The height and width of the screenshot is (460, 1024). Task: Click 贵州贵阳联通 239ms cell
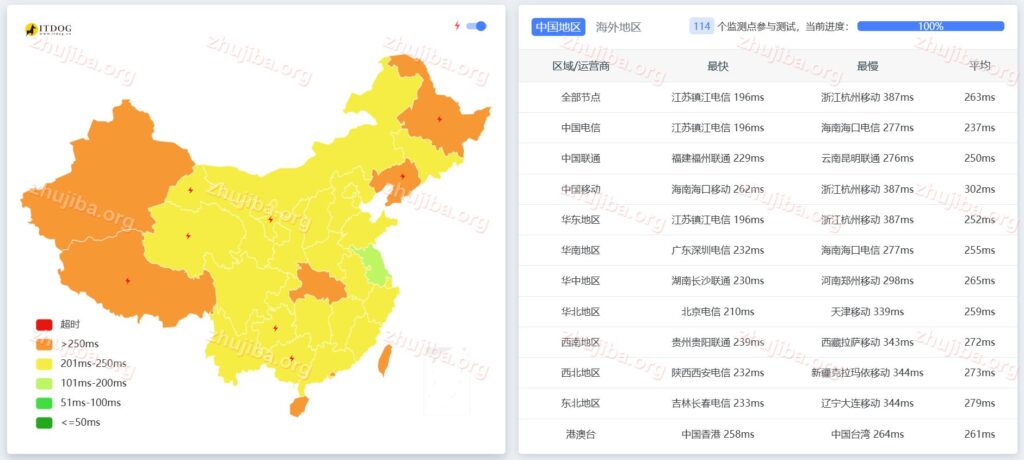[x=718, y=342]
